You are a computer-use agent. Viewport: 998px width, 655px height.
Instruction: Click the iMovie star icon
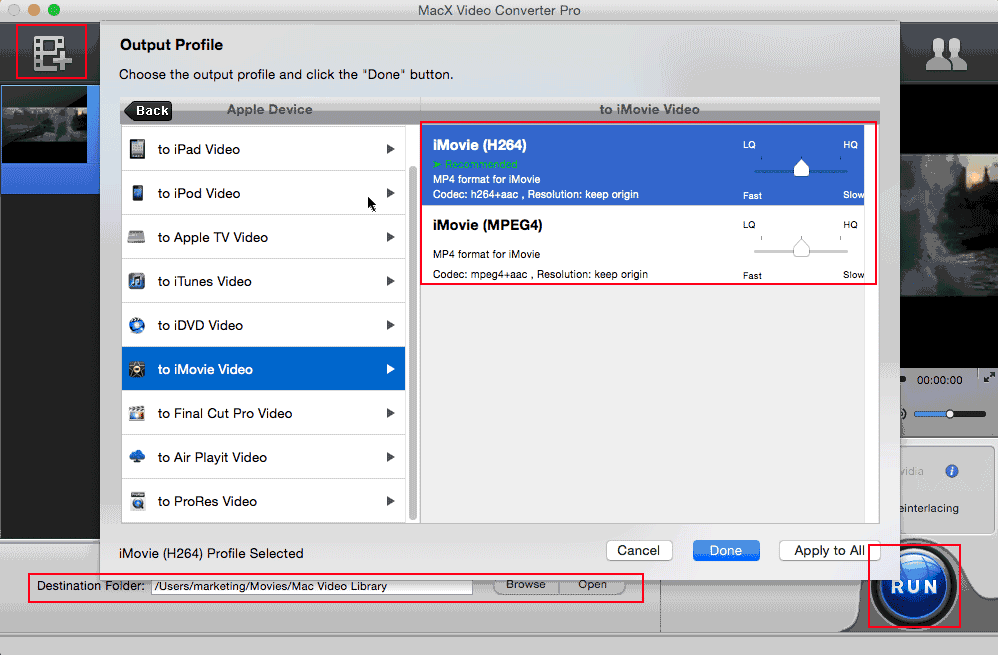137,369
